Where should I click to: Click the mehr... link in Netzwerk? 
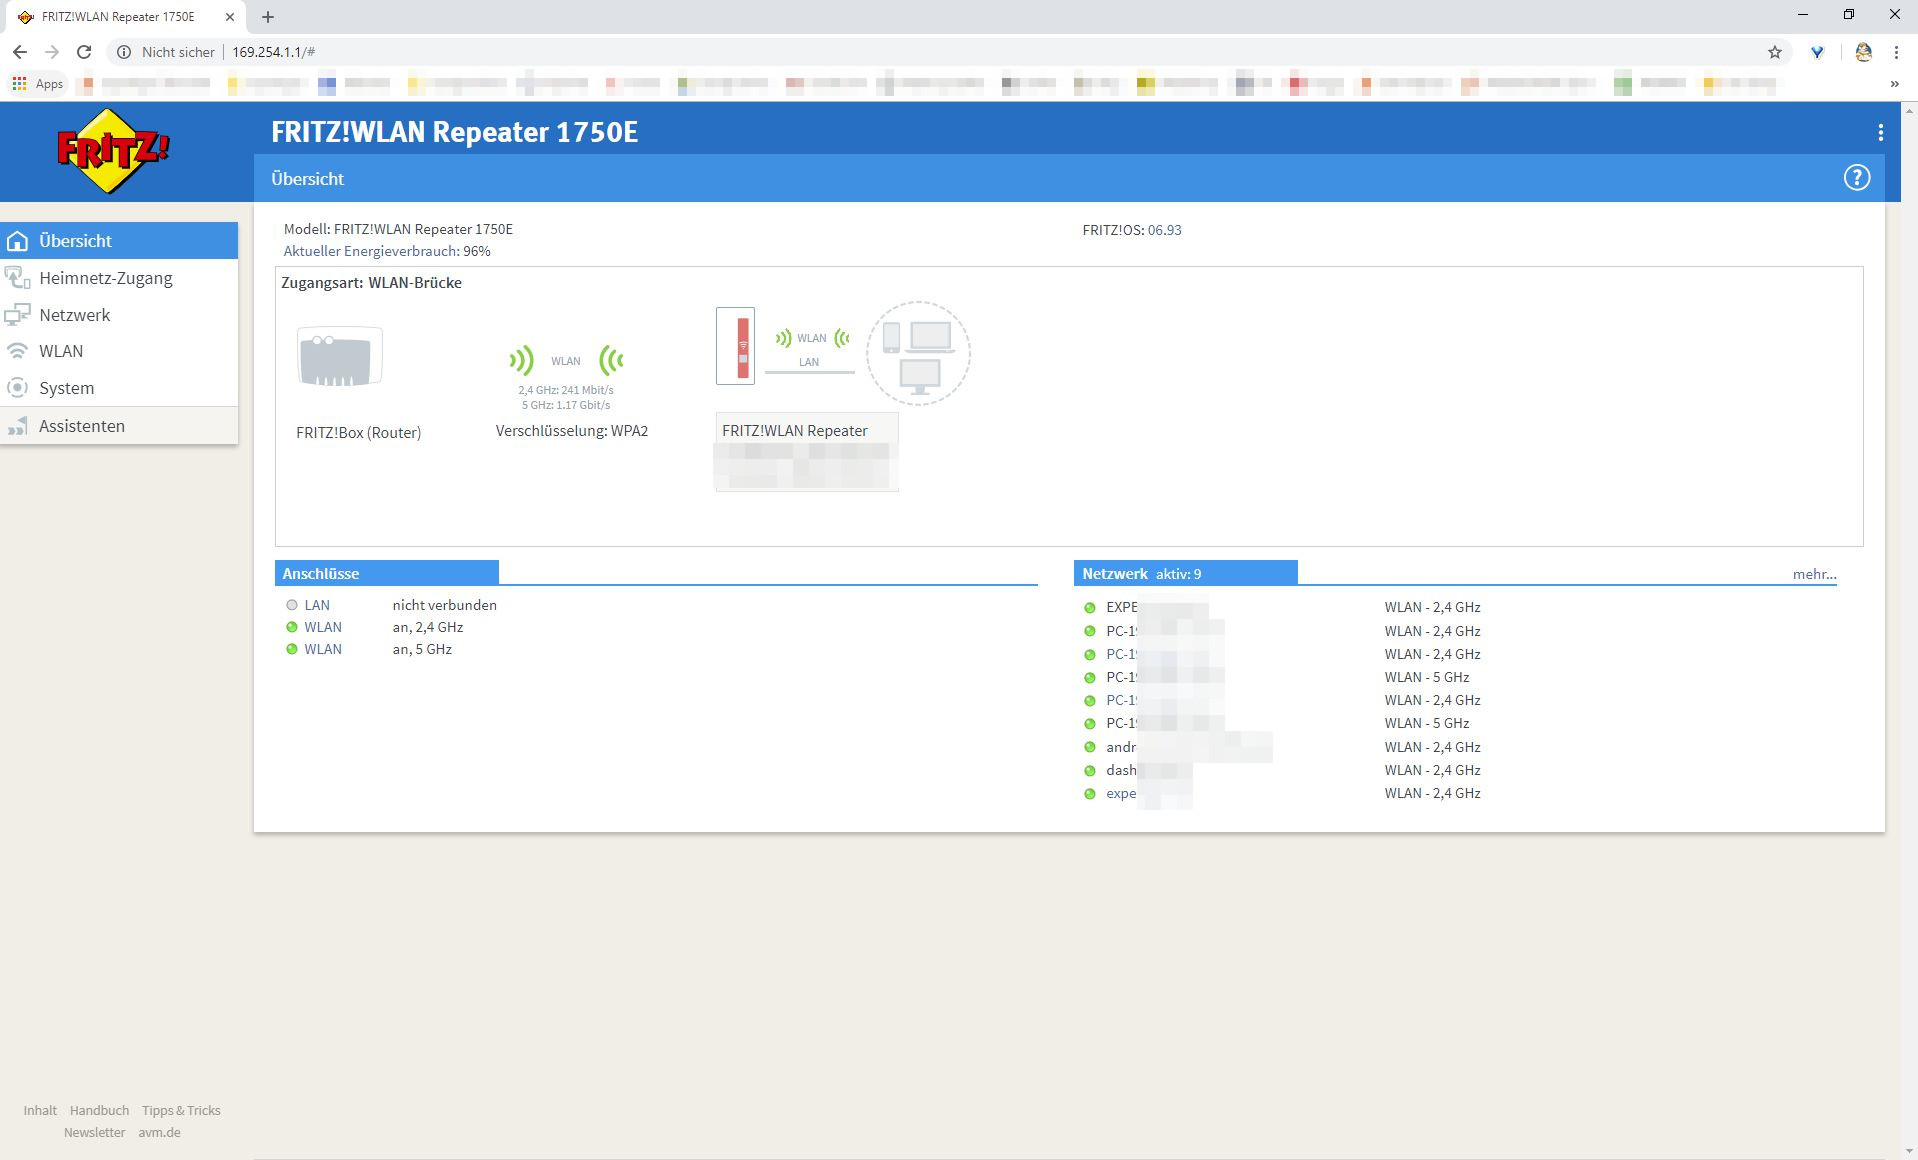(x=1814, y=574)
